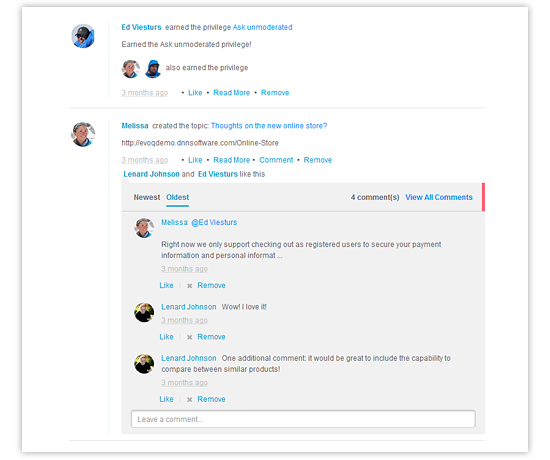Open the Ask unmoderated privilege link
Image resolution: width=550 pixels, height=460 pixels.
point(262,27)
